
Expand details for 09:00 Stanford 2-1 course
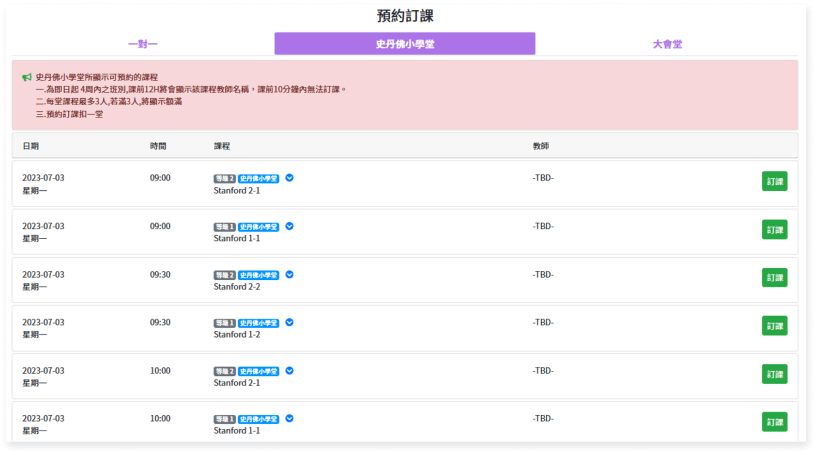pyautogui.click(x=289, y=178)
